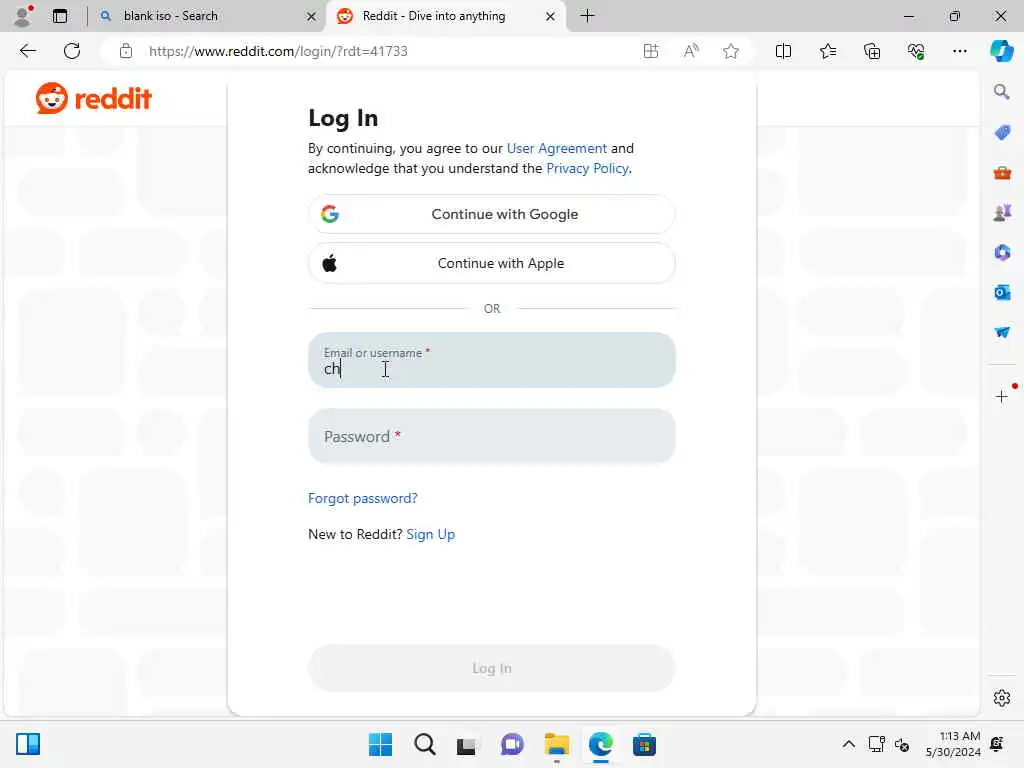Viewport: 1024px width, 768px height.
Task: Go back with the browser back arrow
Action: (27, 51)
